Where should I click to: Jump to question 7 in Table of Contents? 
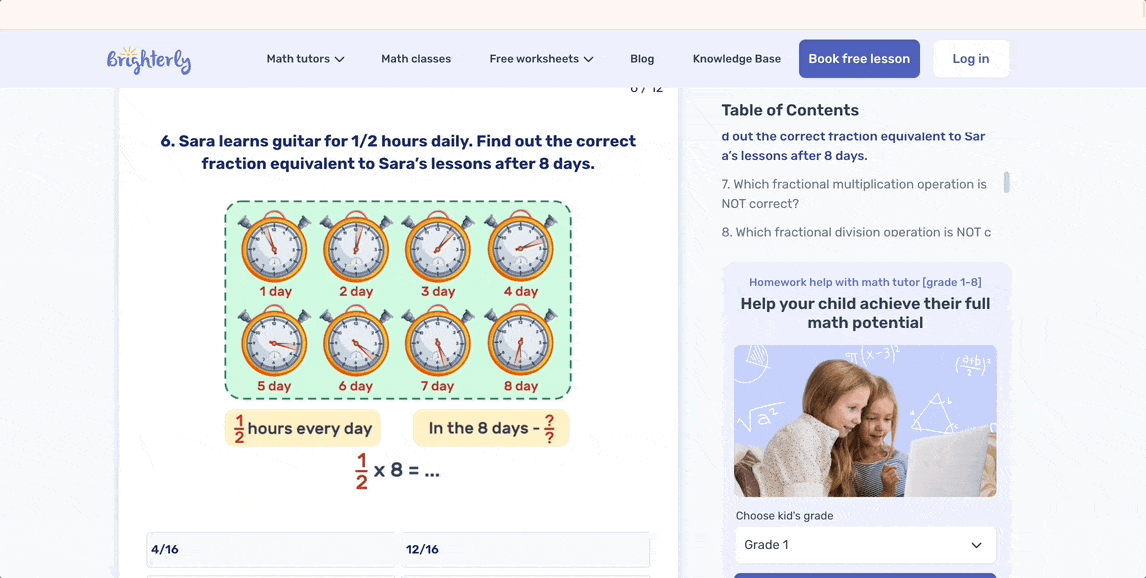(x=854, y=194)
